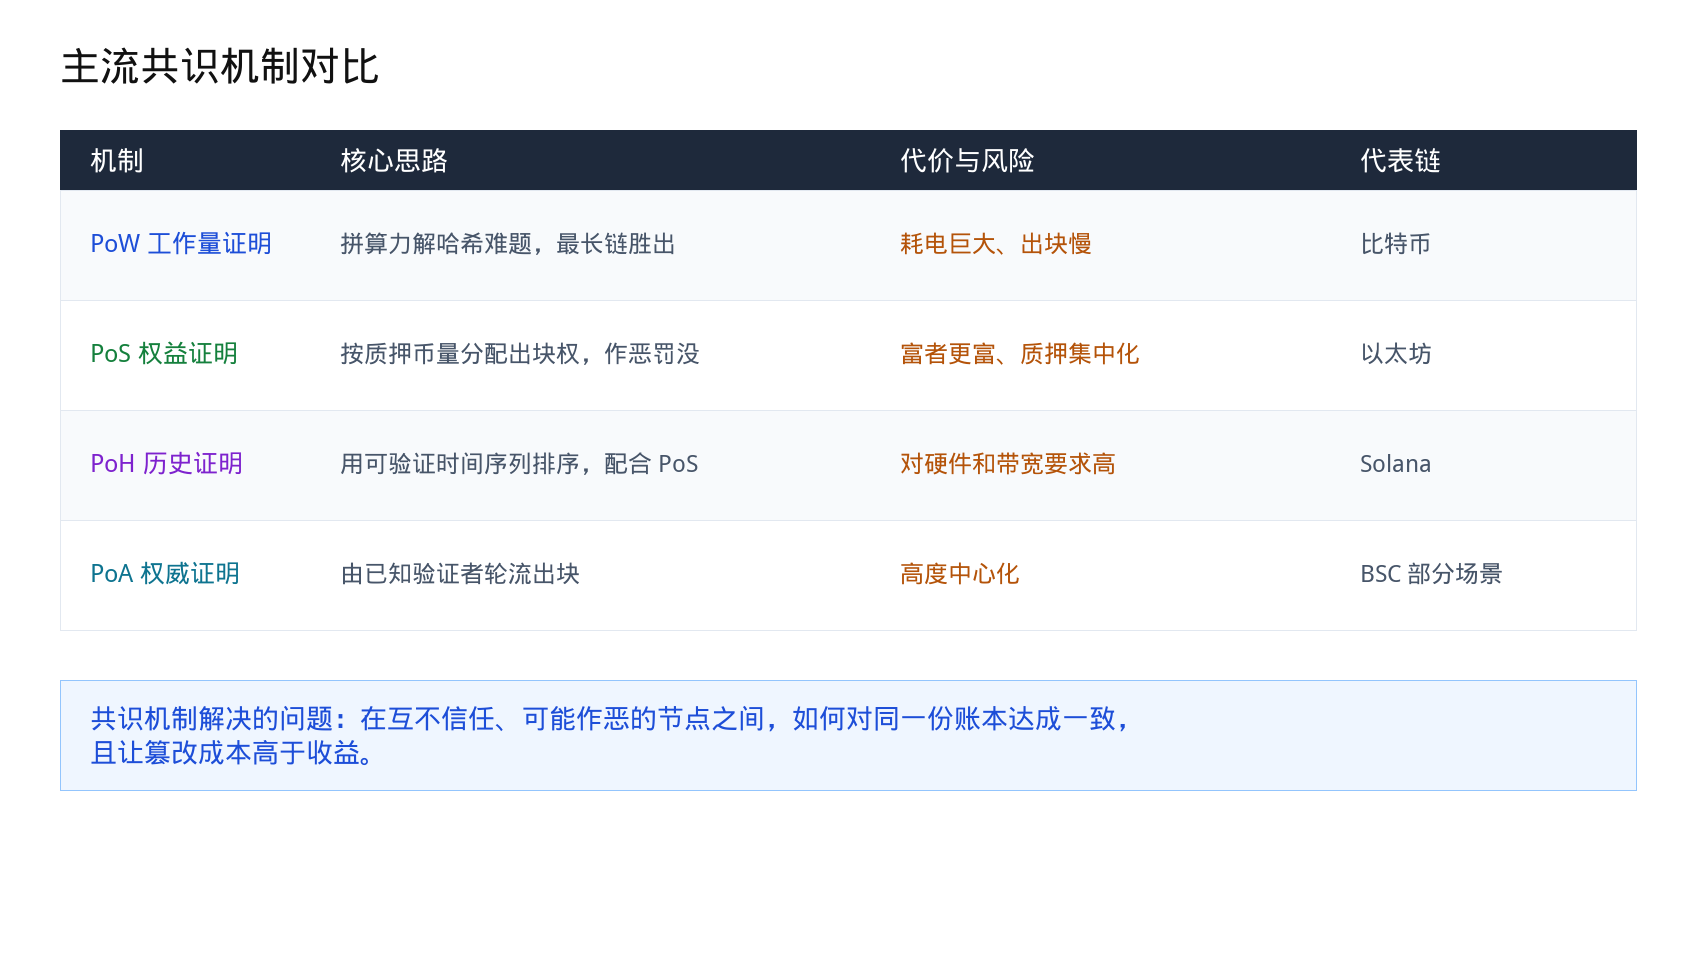Image resolution: width=1696 pixels, height=960 pixels.
Task: Click the text 按质押币量分配出块权，作恶罚没
Action: tap(520, 354)
